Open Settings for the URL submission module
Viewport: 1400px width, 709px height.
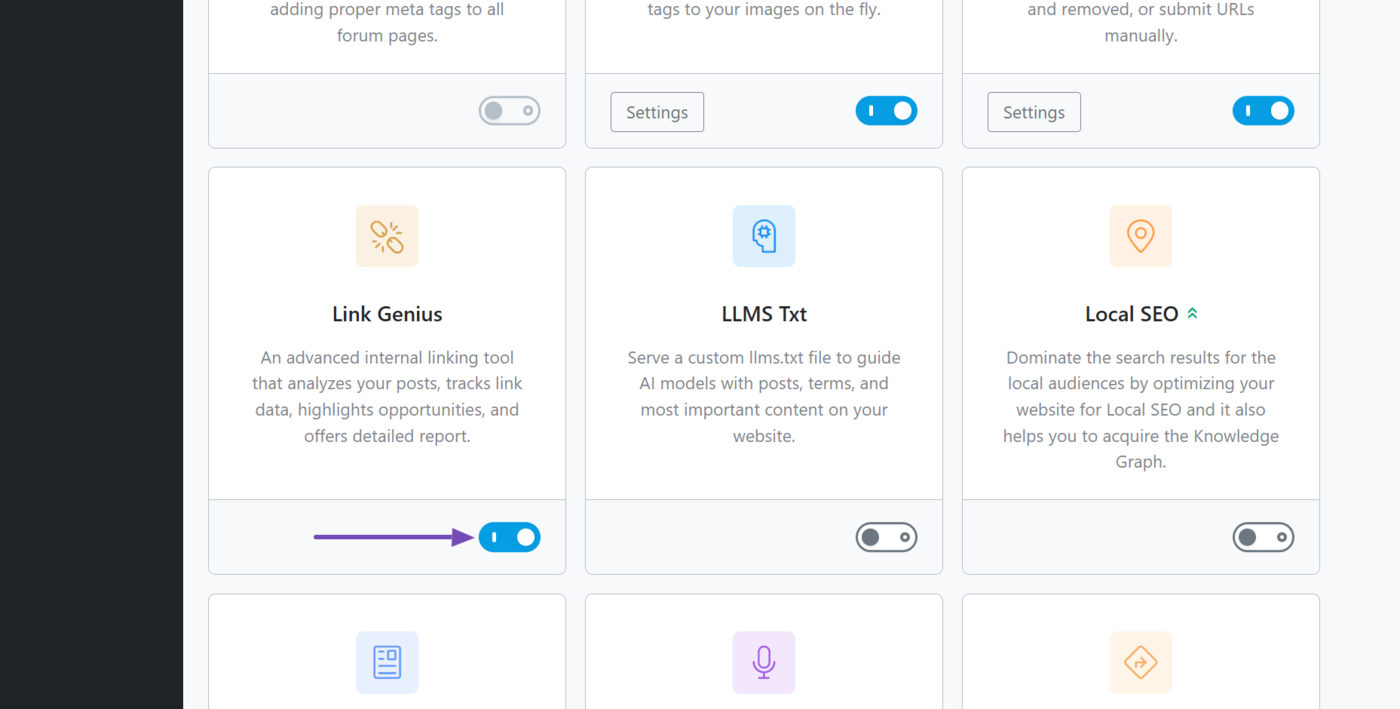point(1034,111)
